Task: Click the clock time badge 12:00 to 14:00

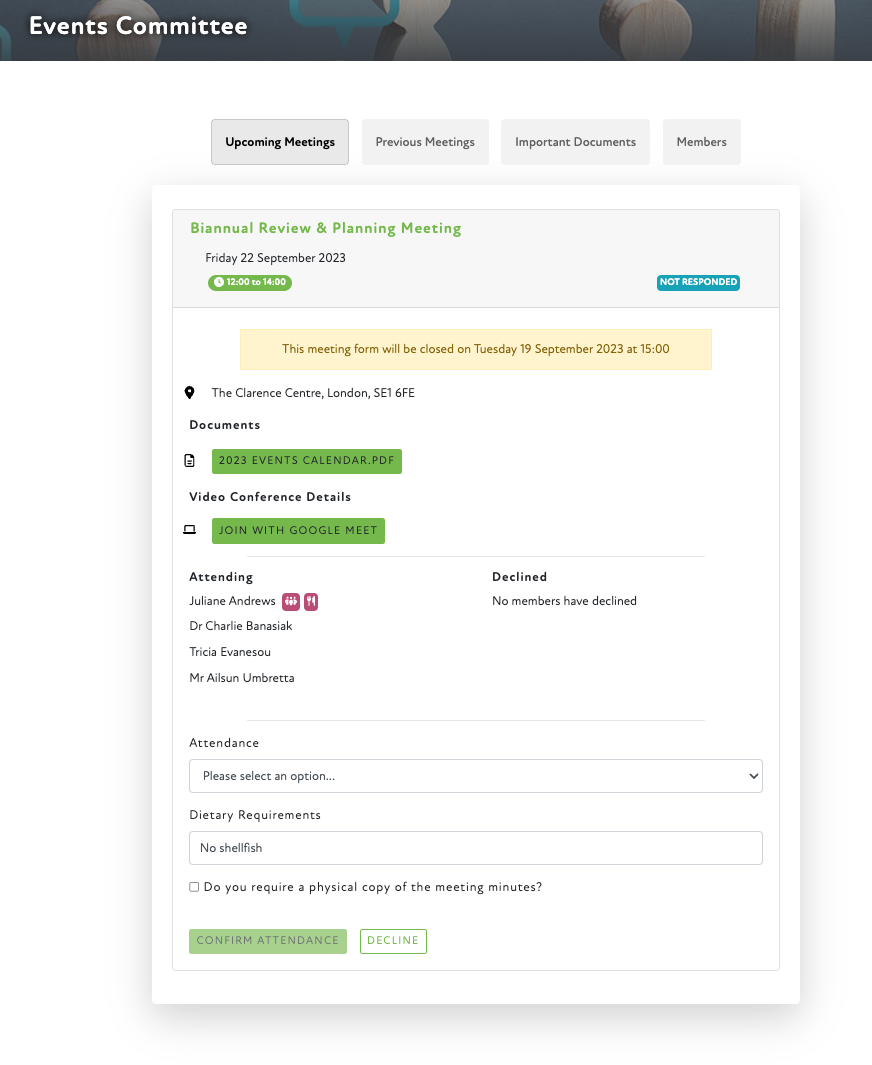Action: (250, 283)
